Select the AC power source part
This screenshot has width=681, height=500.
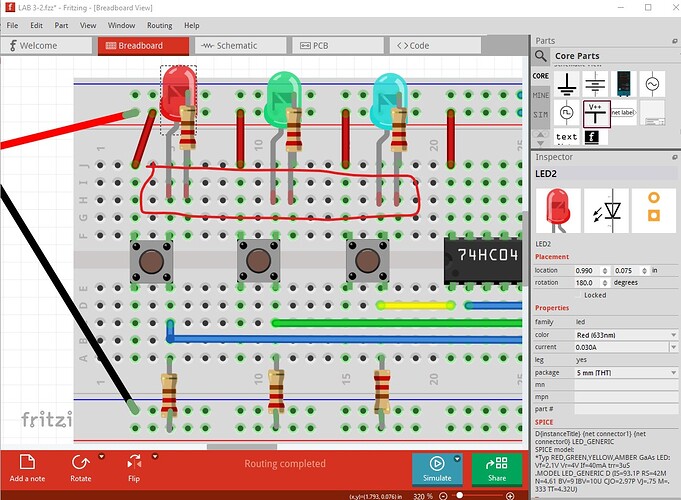point(652,84)
